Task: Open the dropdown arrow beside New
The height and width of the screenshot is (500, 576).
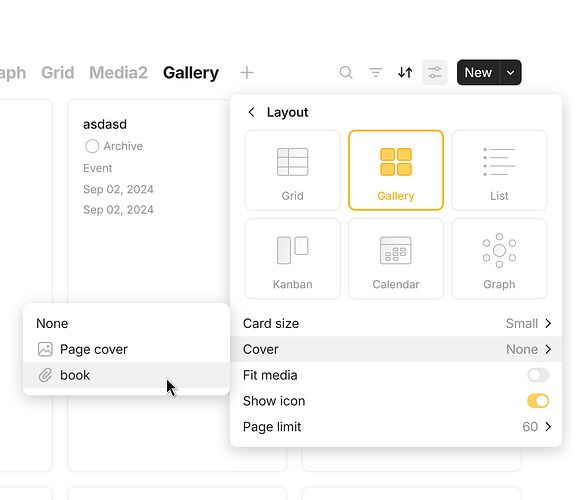Action: pos(510,73)
